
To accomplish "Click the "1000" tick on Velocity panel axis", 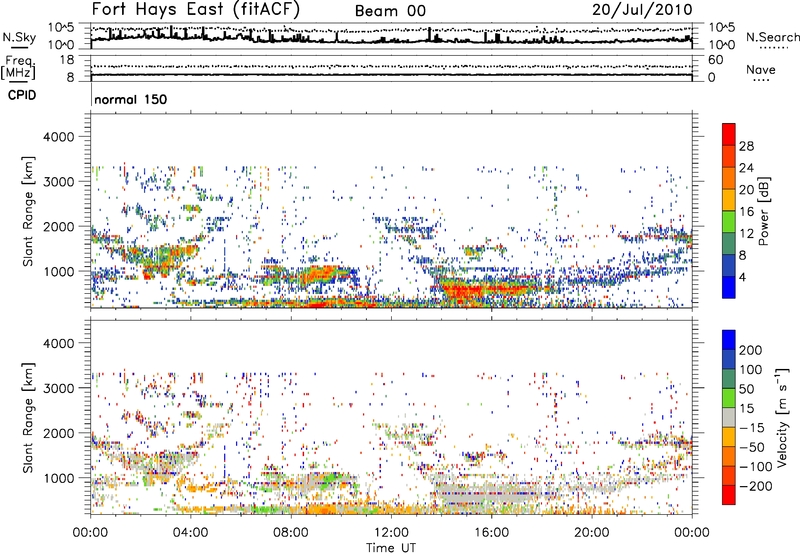I will 59,478.
